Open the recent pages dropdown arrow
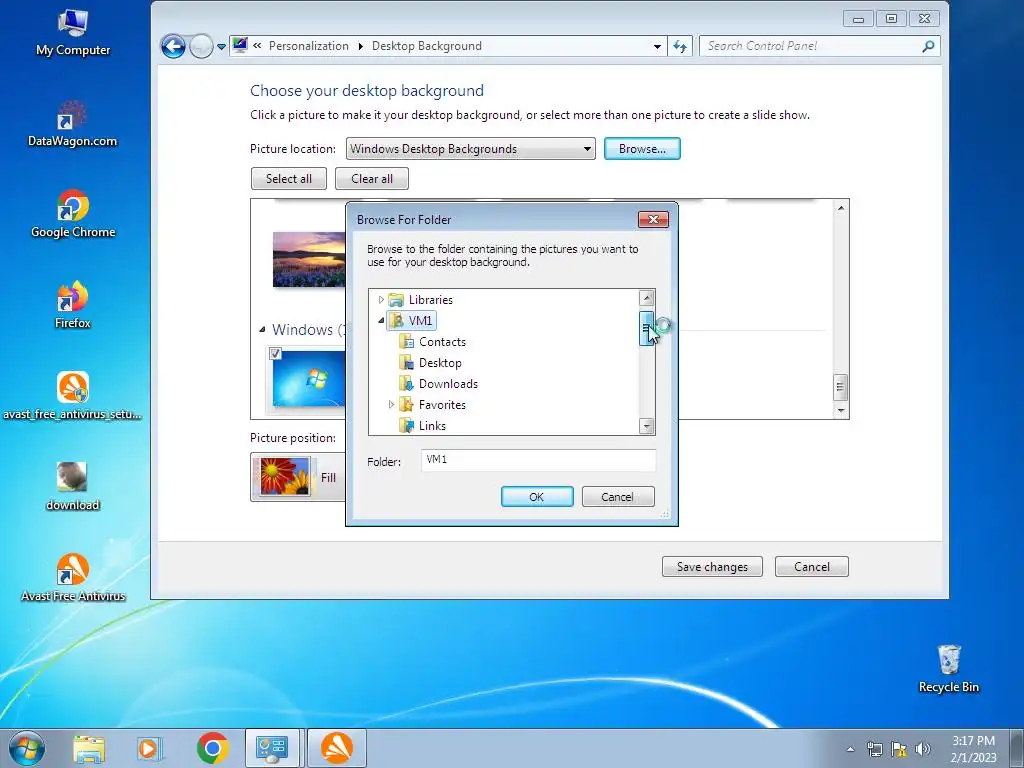This screenshot has height=768, width=1024. pyautogui.click(x=221, y=46)
